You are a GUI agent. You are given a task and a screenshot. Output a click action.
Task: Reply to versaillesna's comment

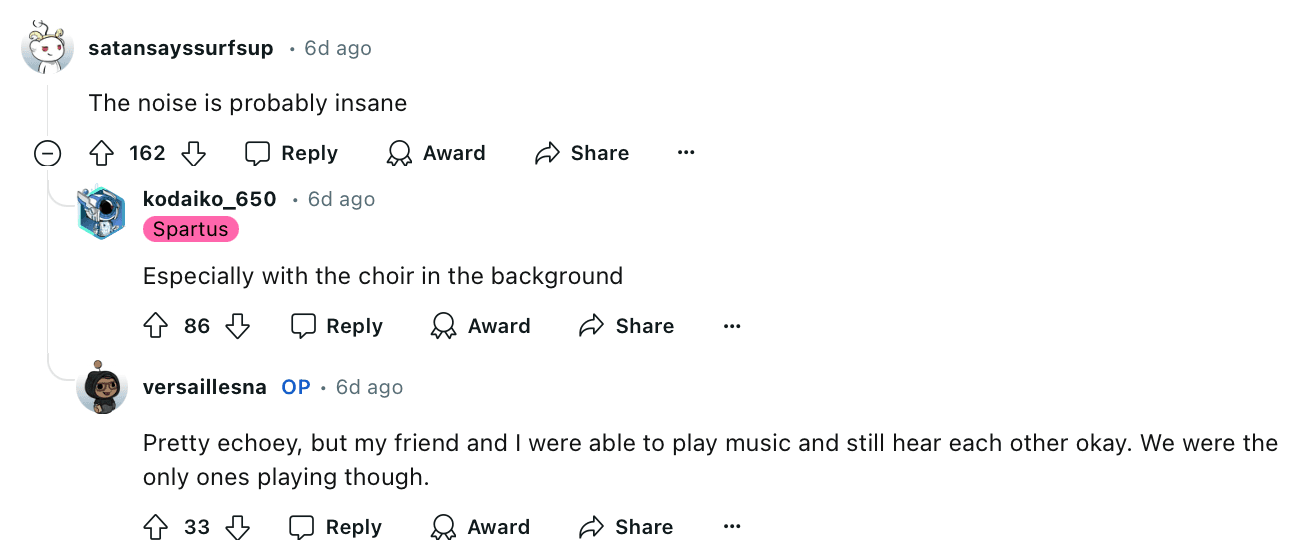(x=336, y=527)
